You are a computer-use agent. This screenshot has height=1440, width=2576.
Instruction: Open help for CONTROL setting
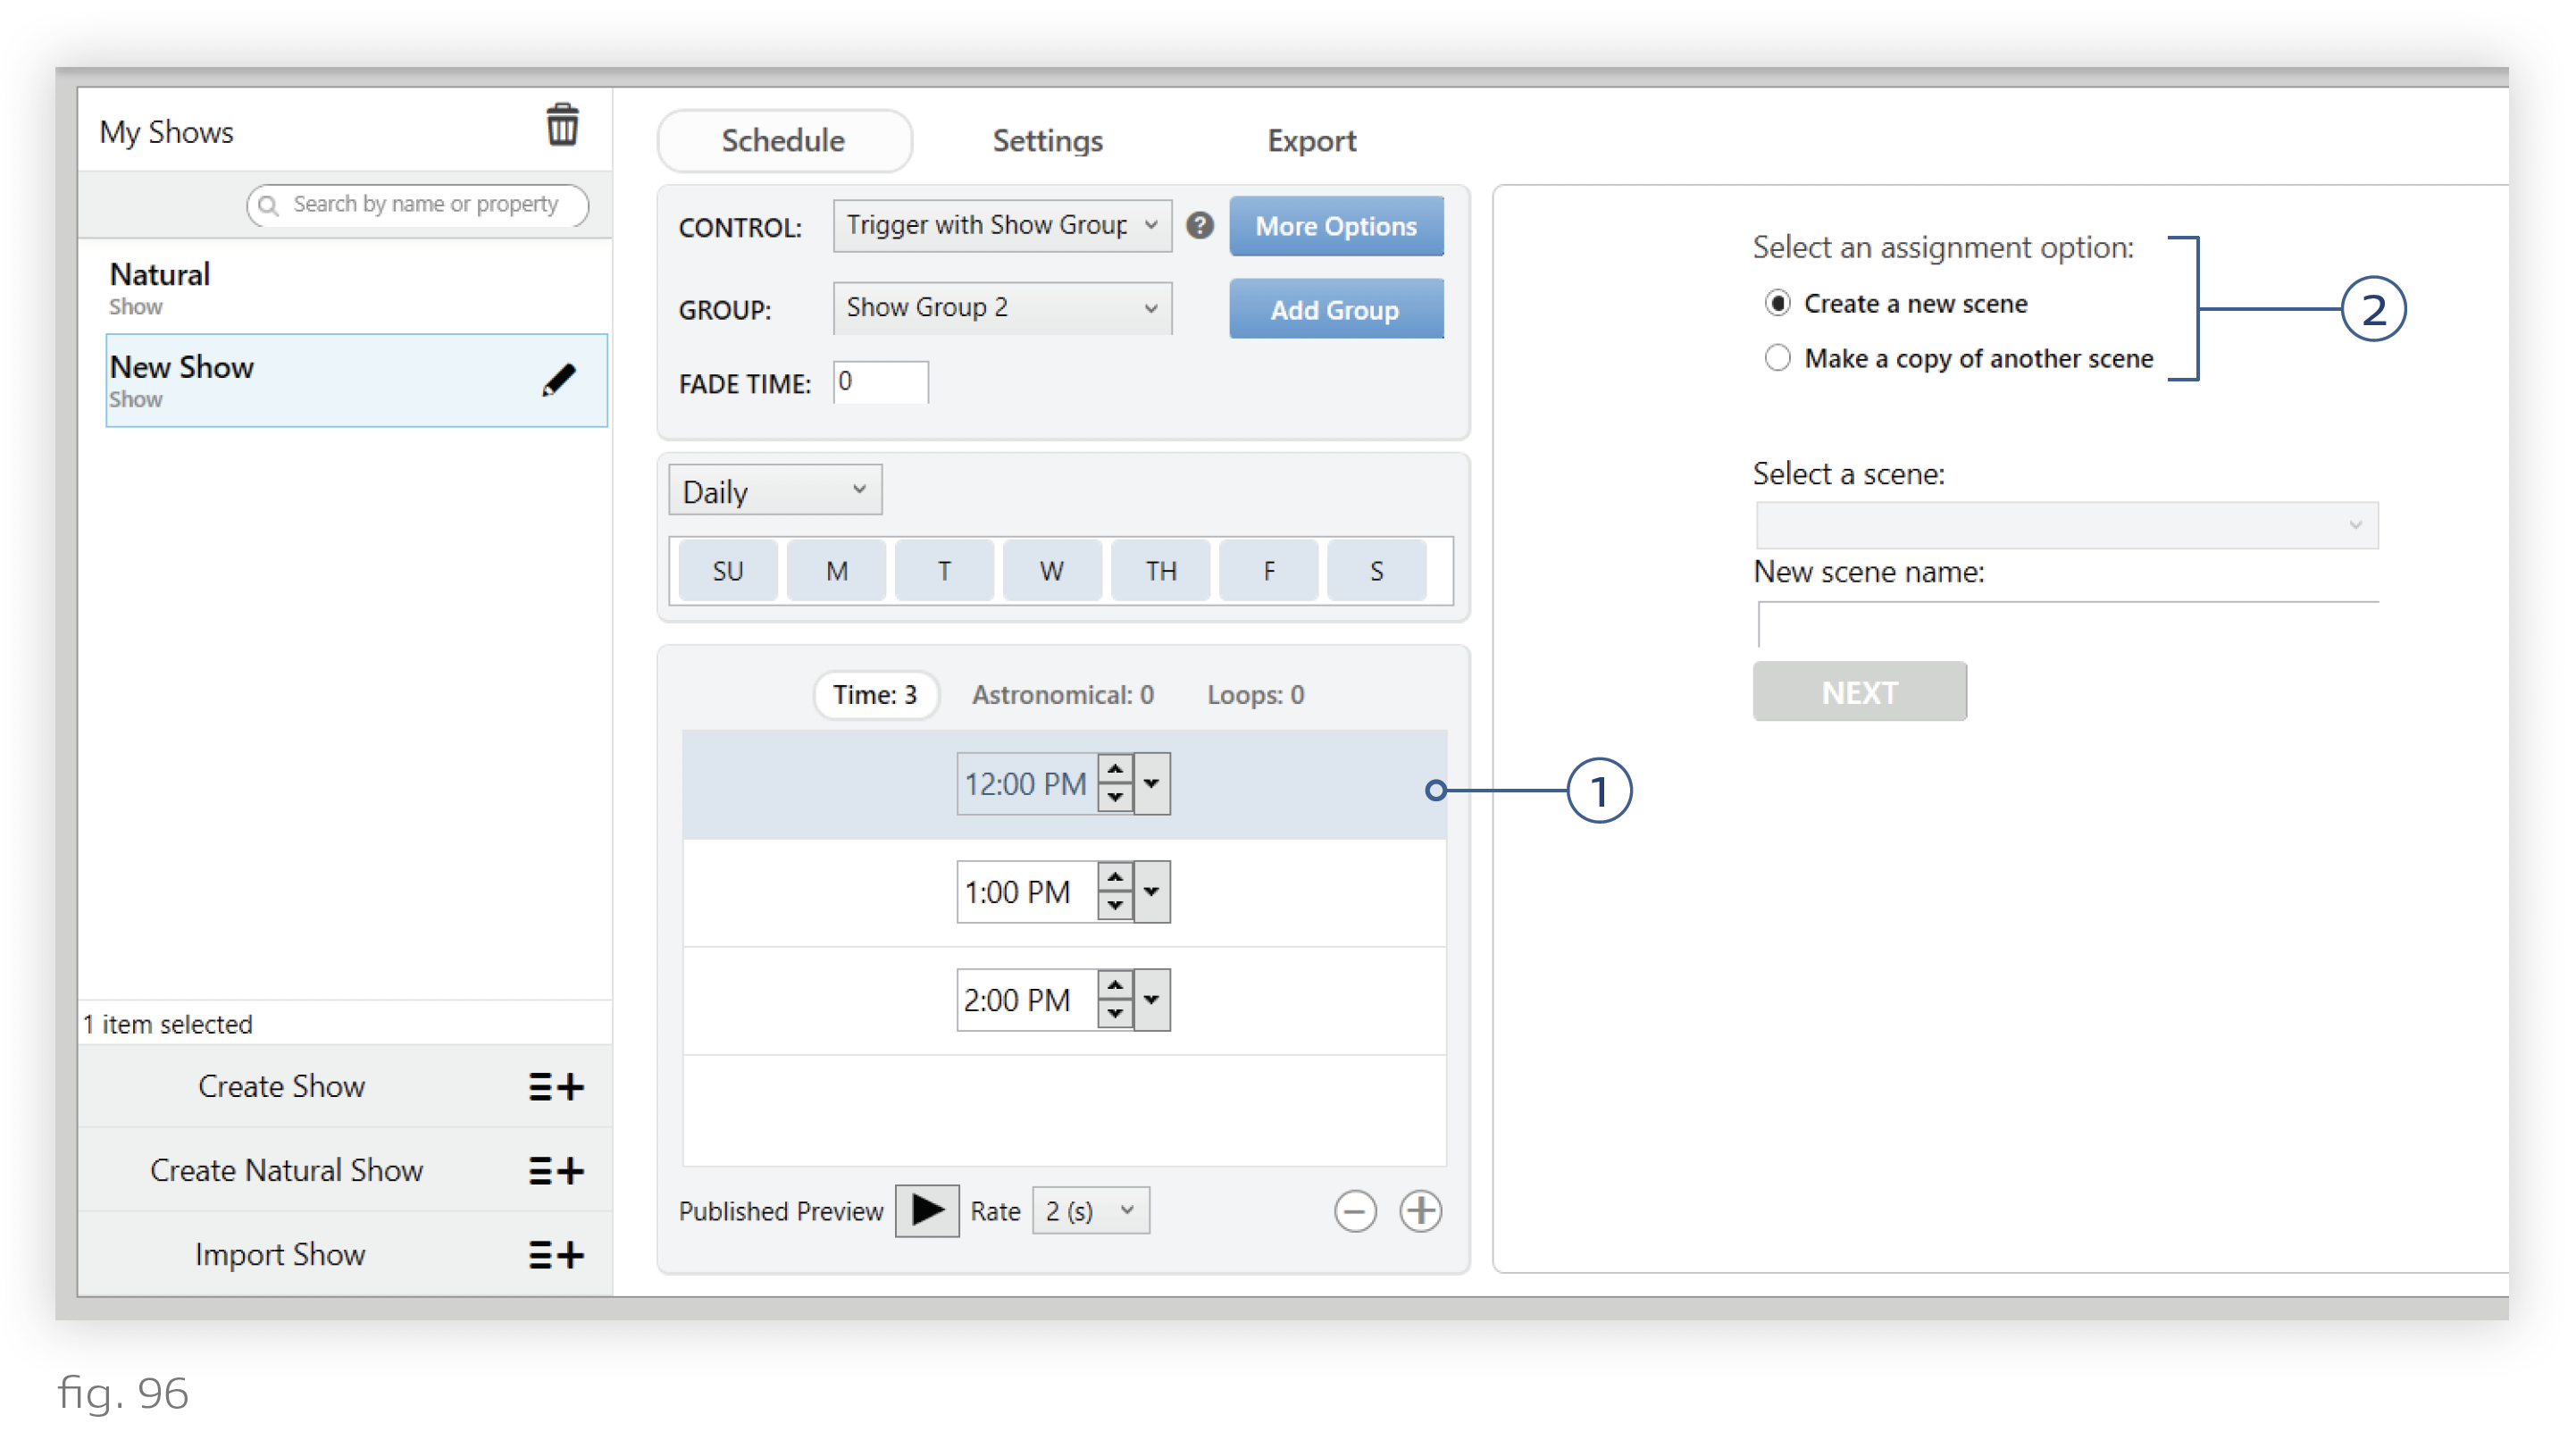[x=1199, y=225]
